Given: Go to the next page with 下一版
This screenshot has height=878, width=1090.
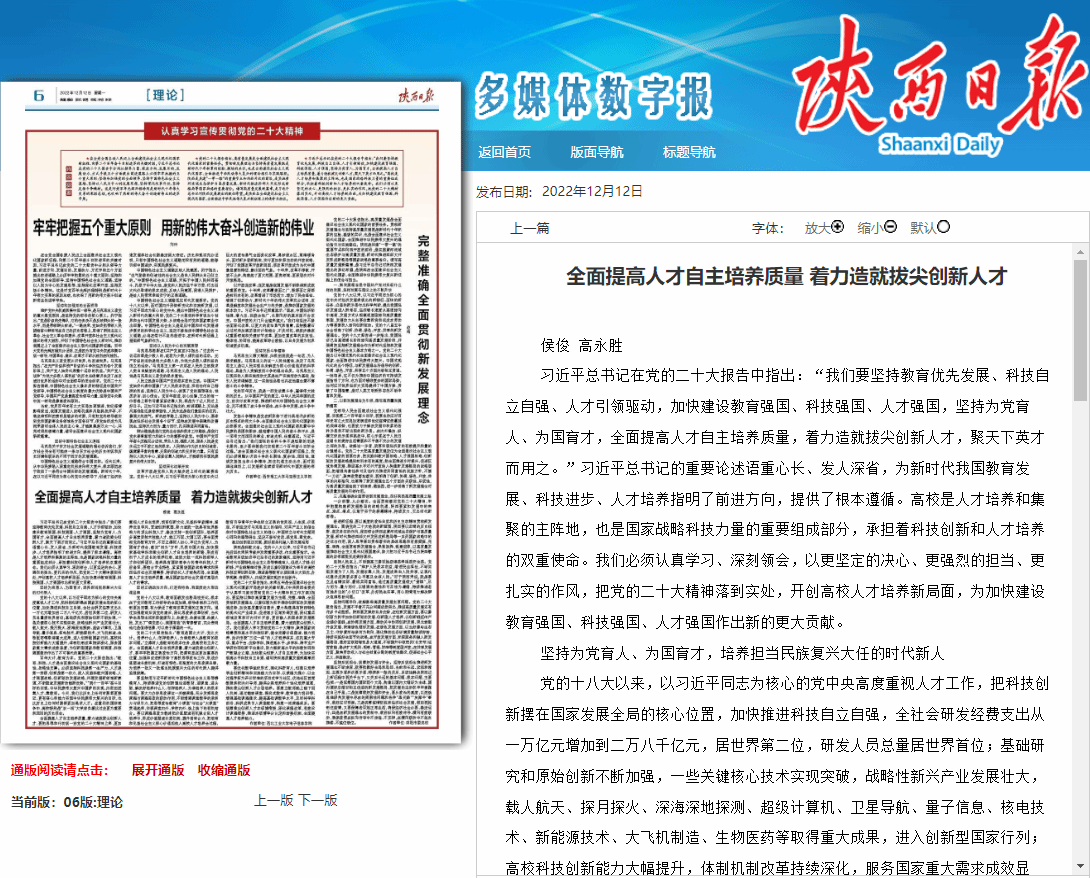Looking at the screenshot, I should pyautogui.click(x=318, y=800).
